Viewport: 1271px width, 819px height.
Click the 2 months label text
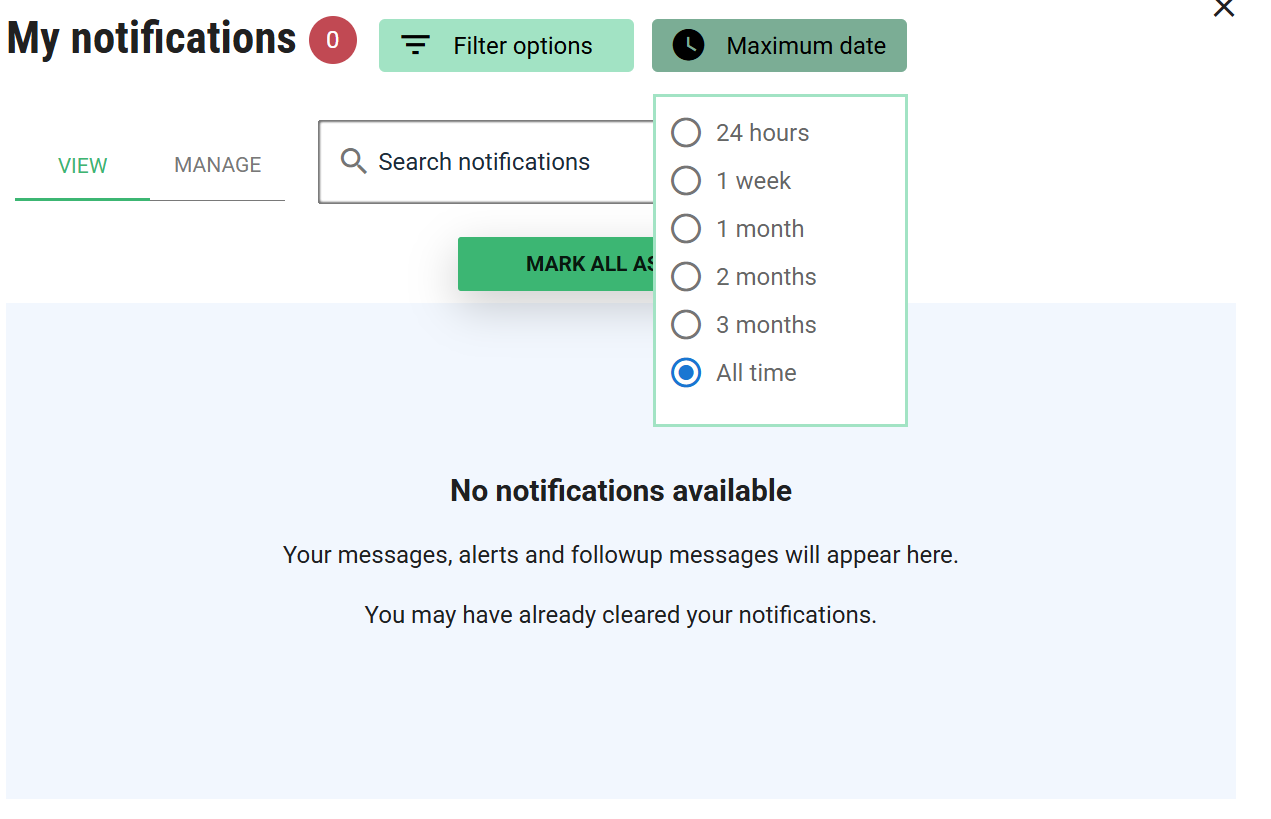point(766,277)
